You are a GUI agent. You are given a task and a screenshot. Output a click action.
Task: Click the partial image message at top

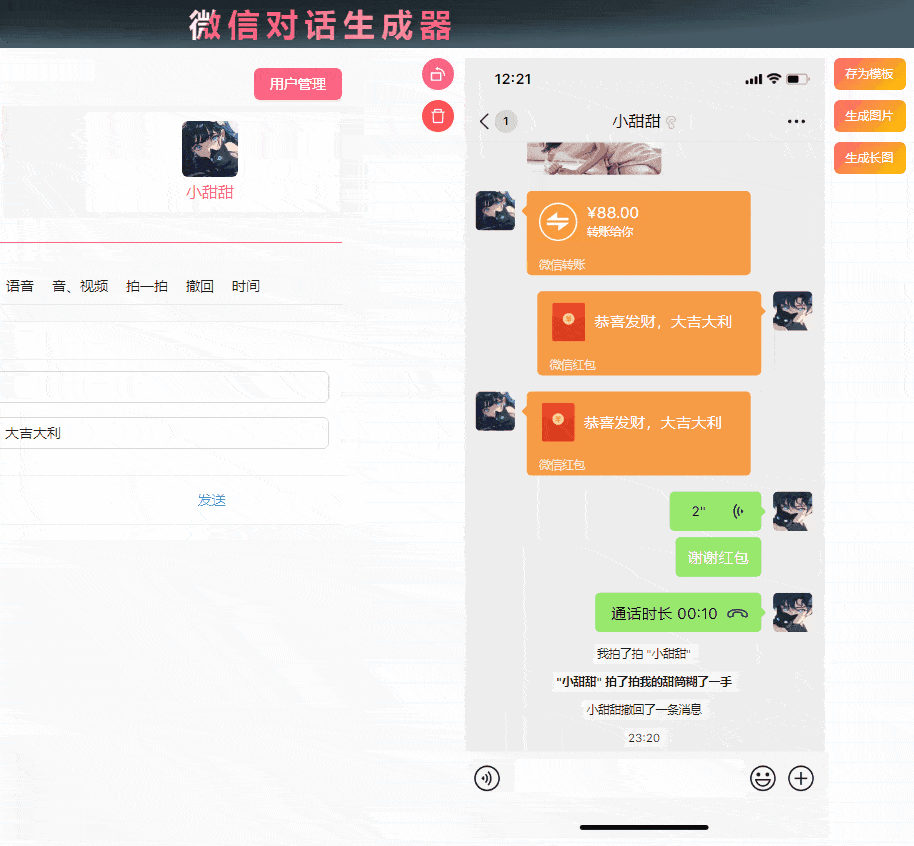click(594, 159)
